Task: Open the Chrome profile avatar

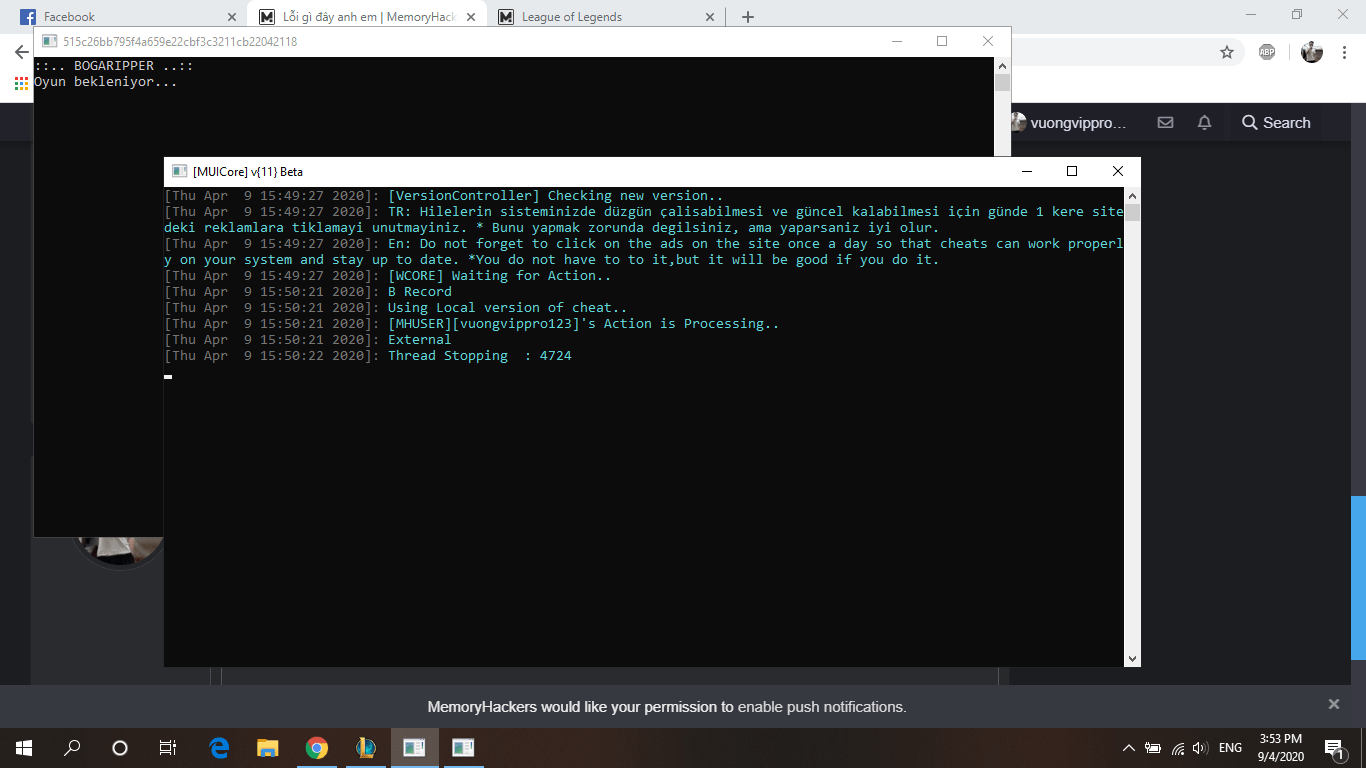Action: click(x=1312, y=52)
